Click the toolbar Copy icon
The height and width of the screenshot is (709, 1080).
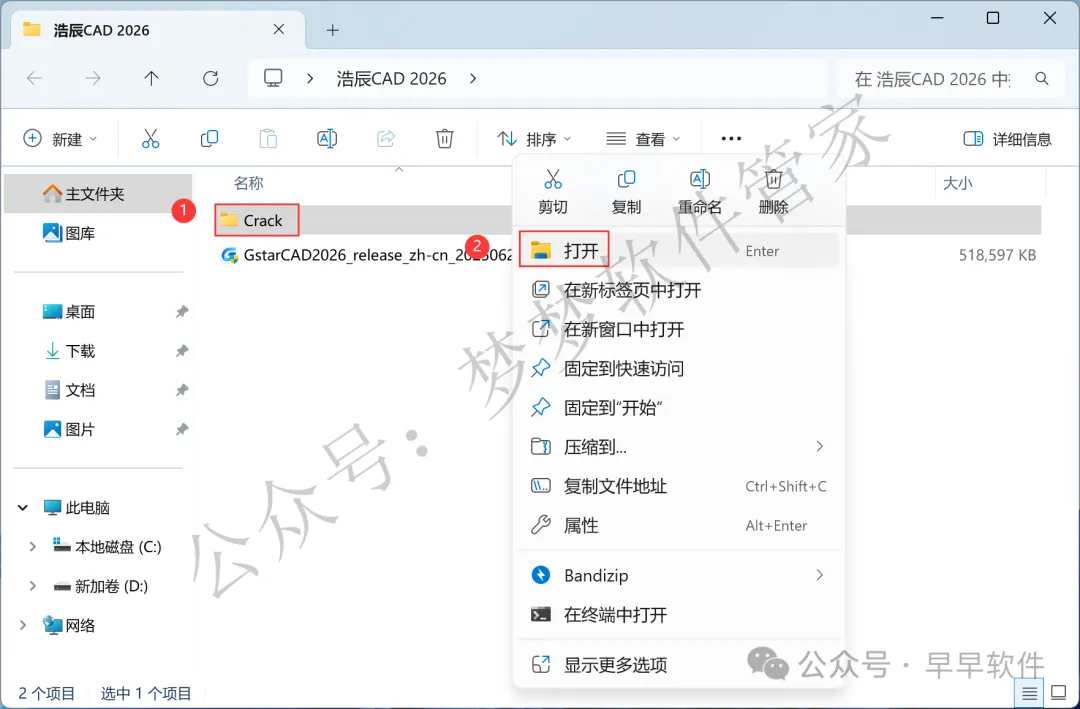[209, 138]
